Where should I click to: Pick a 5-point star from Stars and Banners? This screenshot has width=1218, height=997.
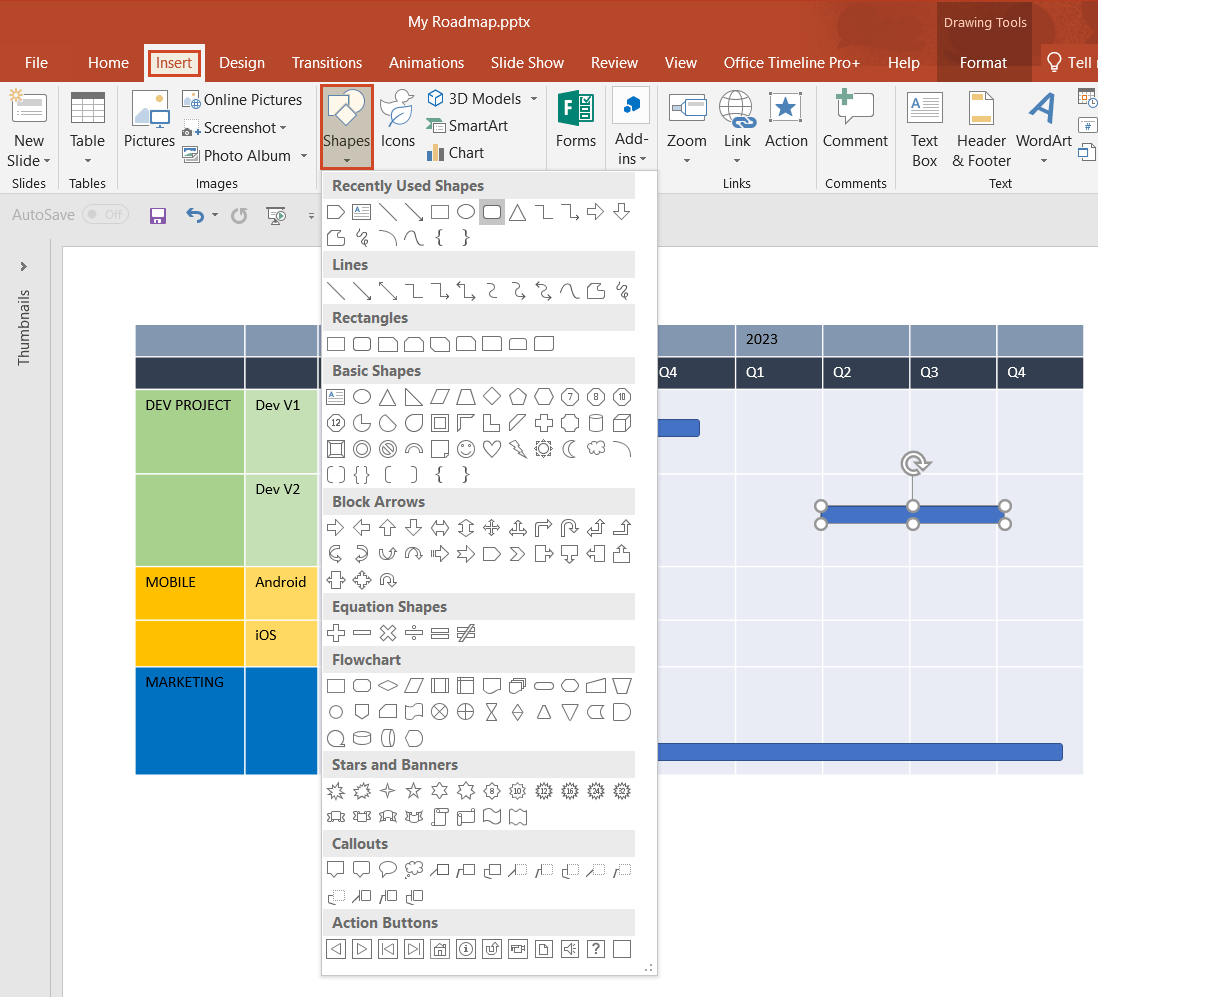pos(413,791)
